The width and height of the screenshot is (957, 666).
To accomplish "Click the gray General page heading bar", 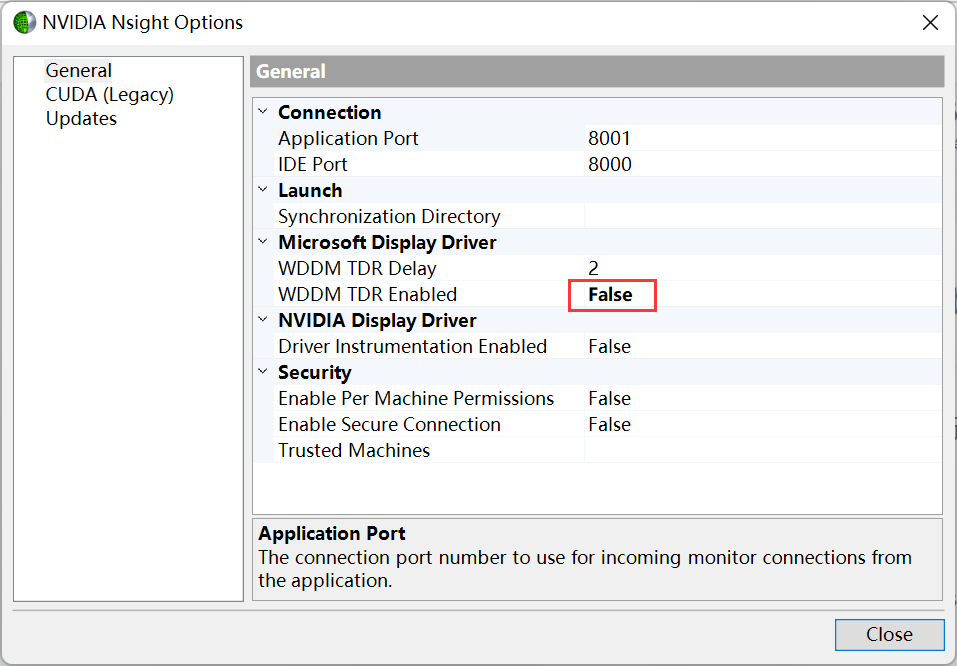I will (597, 71).
